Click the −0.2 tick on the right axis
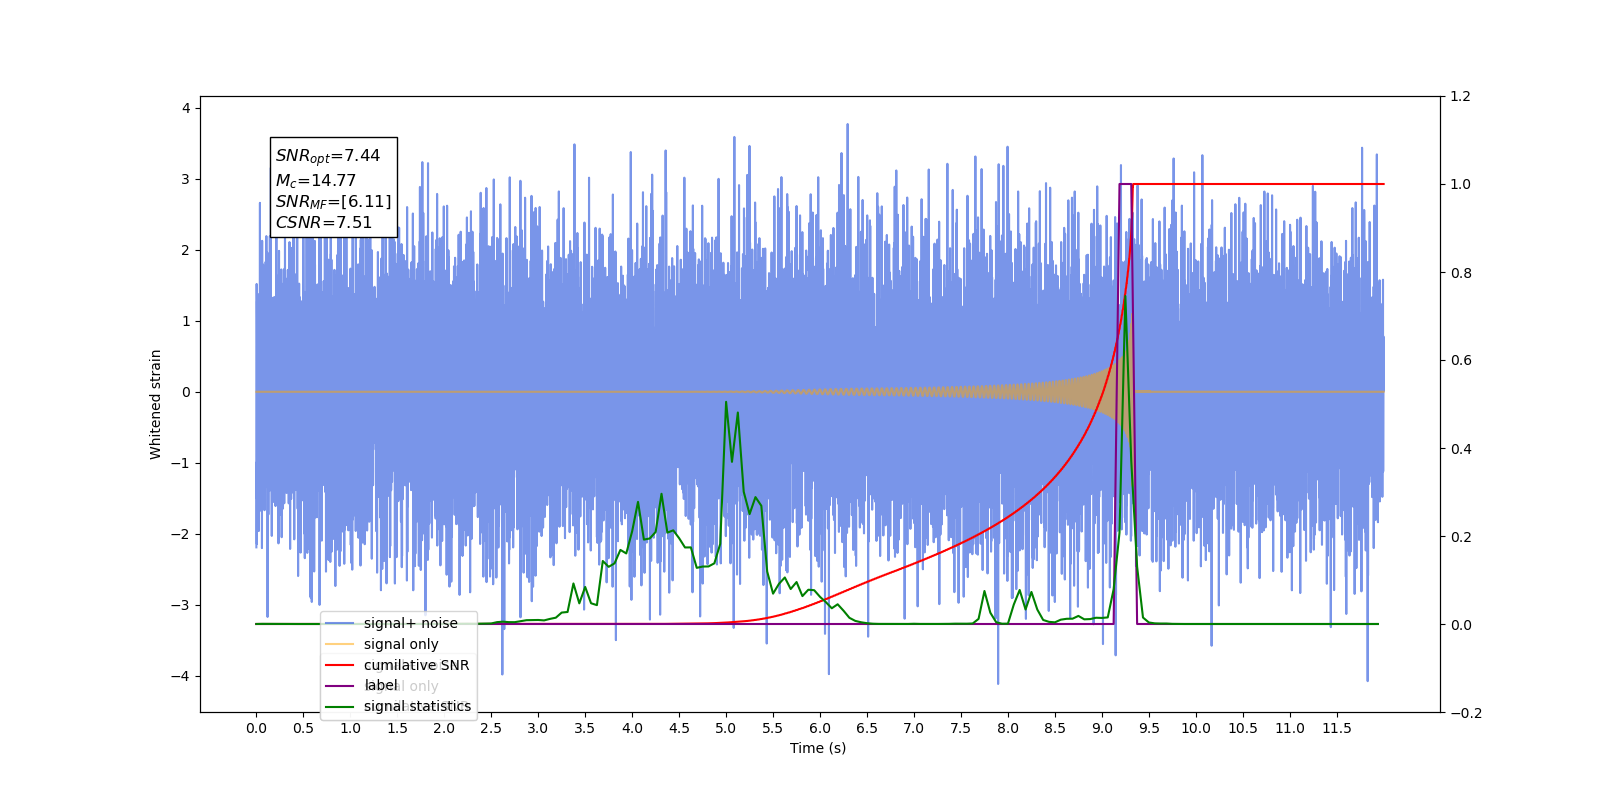Image resolution: width=1600 pixels, height=800 pixels. (1465, 713)
